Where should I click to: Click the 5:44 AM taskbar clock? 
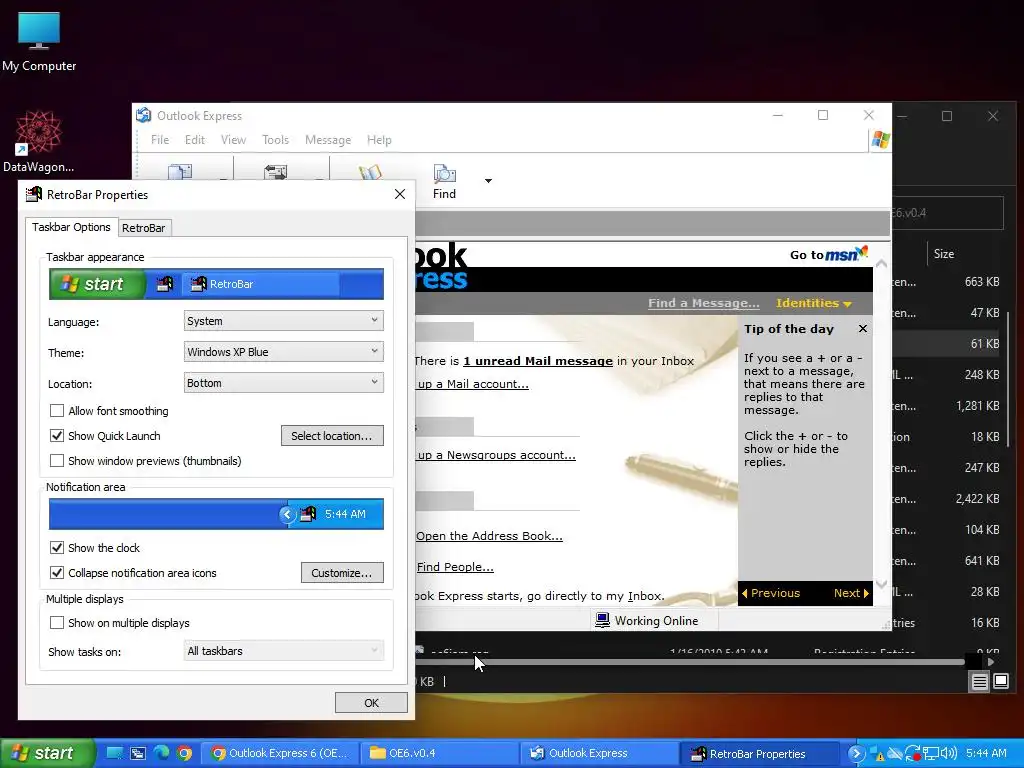tap(986, 753)
